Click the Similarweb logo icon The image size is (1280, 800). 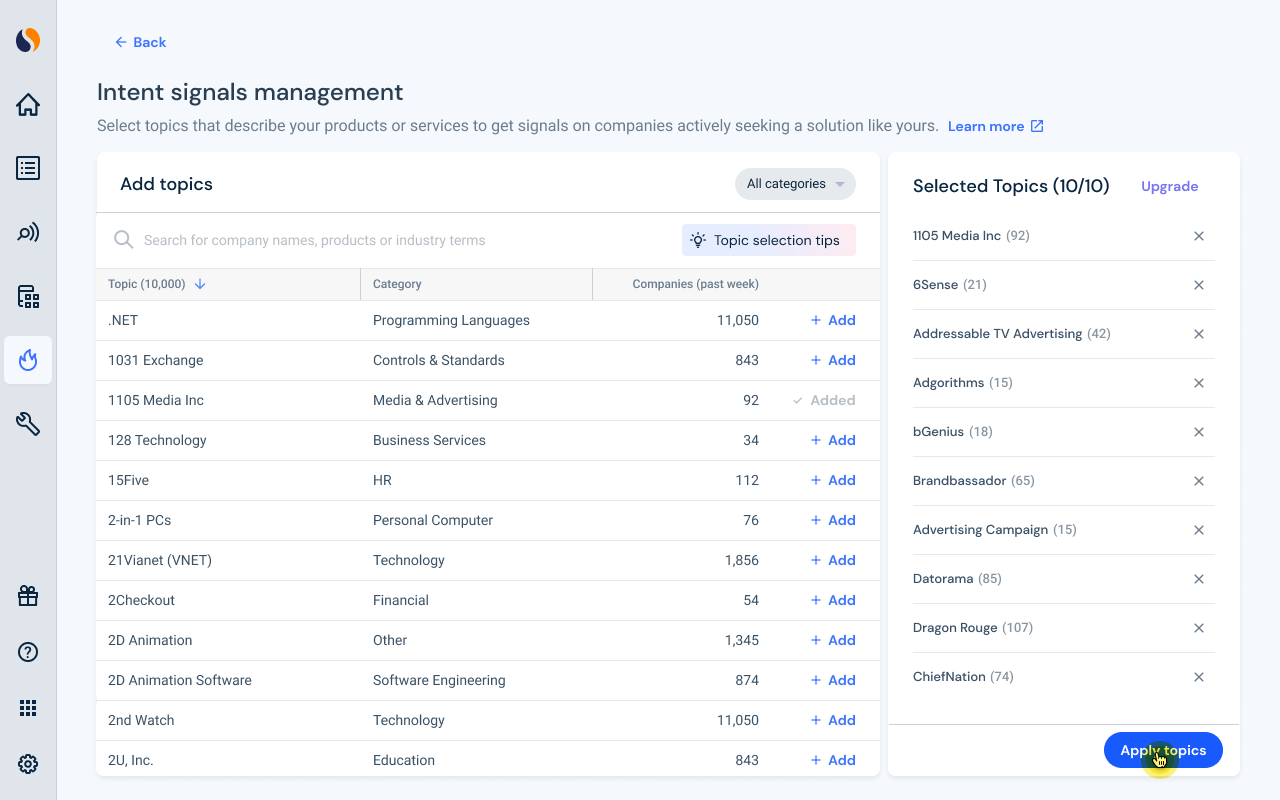click(x=28, y=40)
